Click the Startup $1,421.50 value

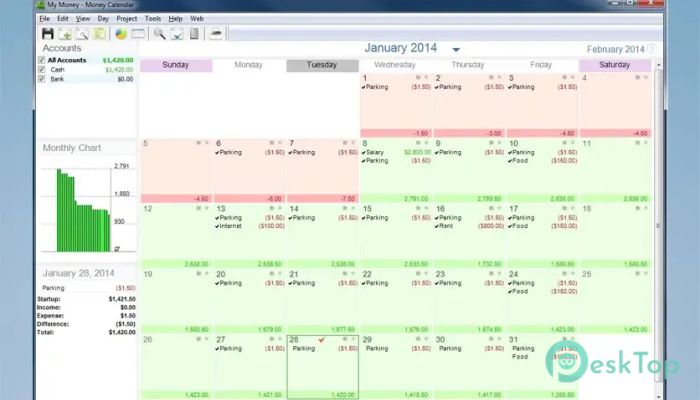pyautogui.click(x=122, y=299)
